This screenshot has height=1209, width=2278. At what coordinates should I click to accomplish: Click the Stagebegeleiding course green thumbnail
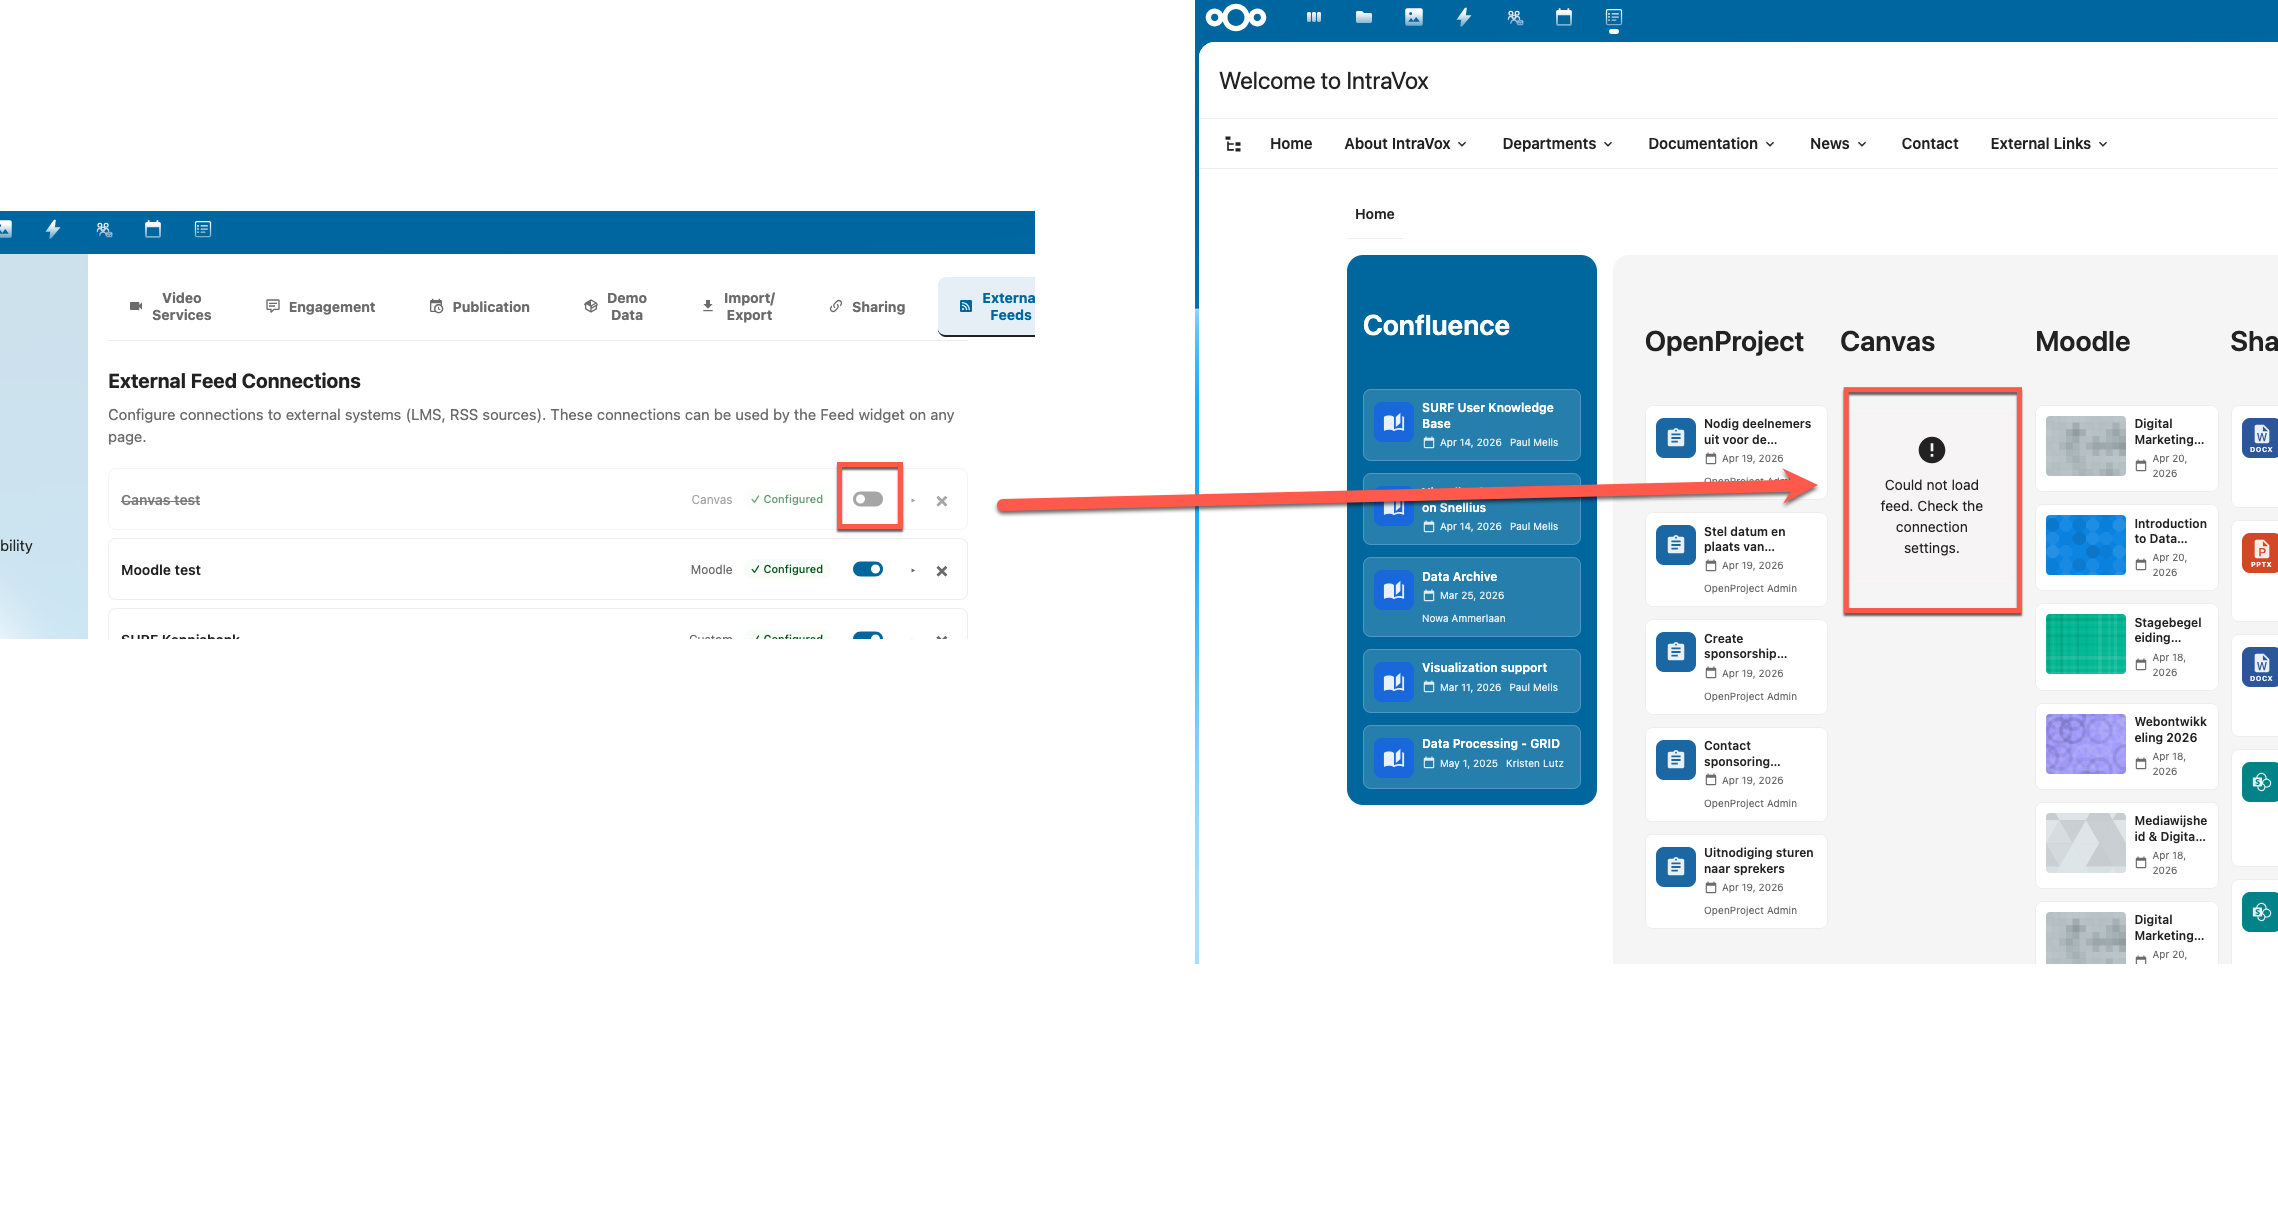(2086, 644)
